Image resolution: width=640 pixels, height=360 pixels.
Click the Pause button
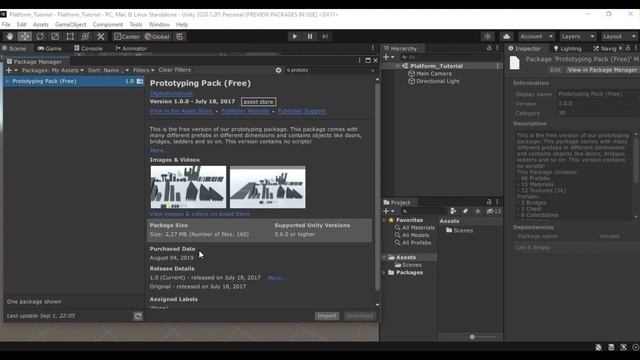[310, 36]
